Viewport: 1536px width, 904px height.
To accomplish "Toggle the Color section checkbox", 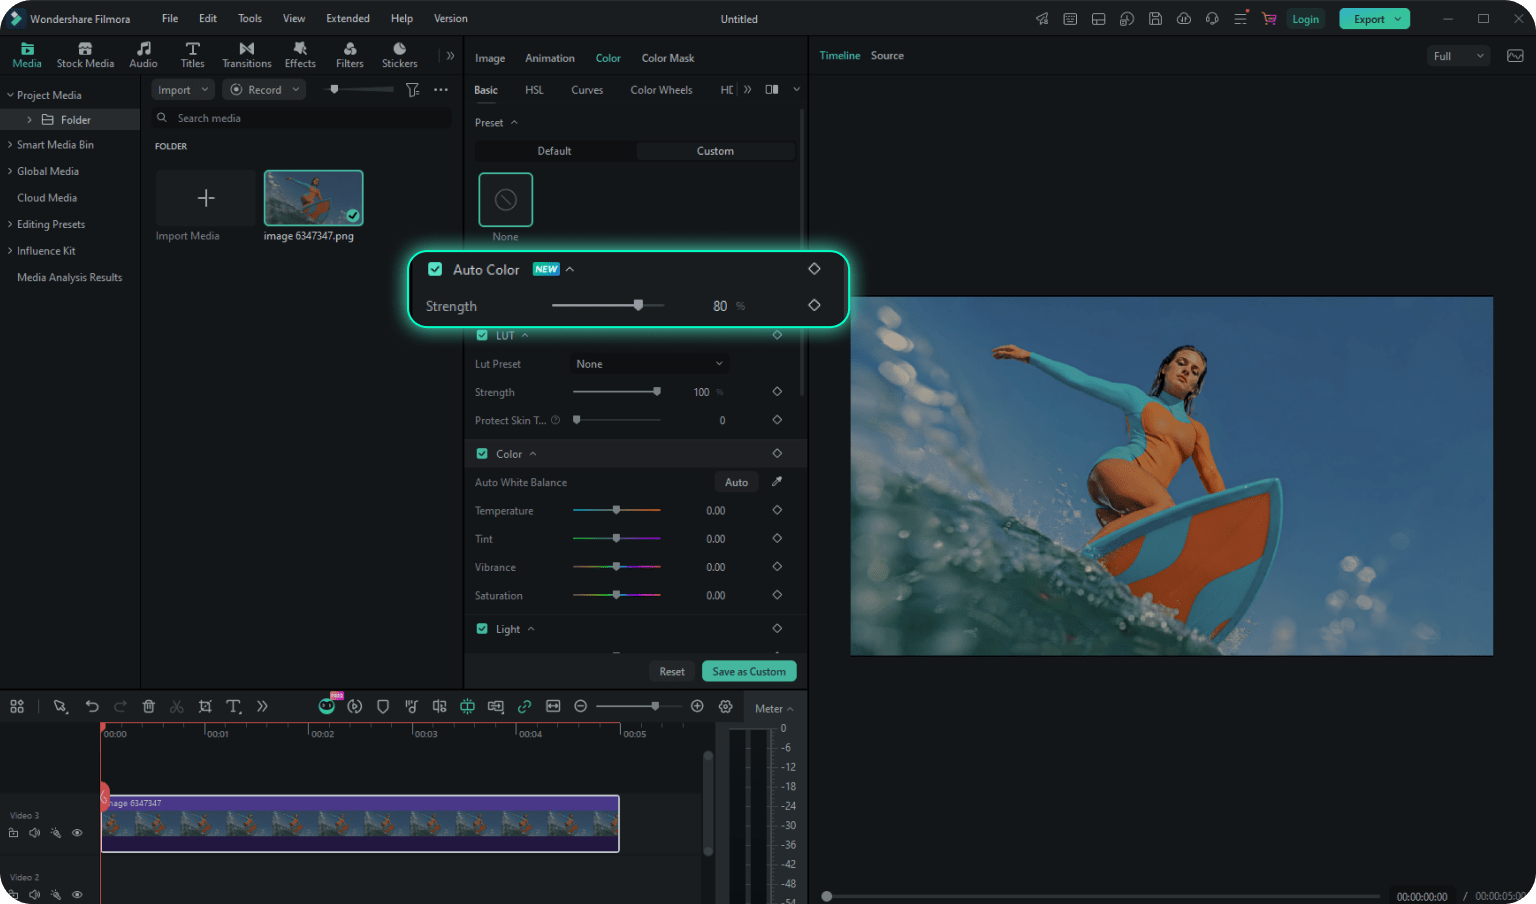I will point(482,454).
